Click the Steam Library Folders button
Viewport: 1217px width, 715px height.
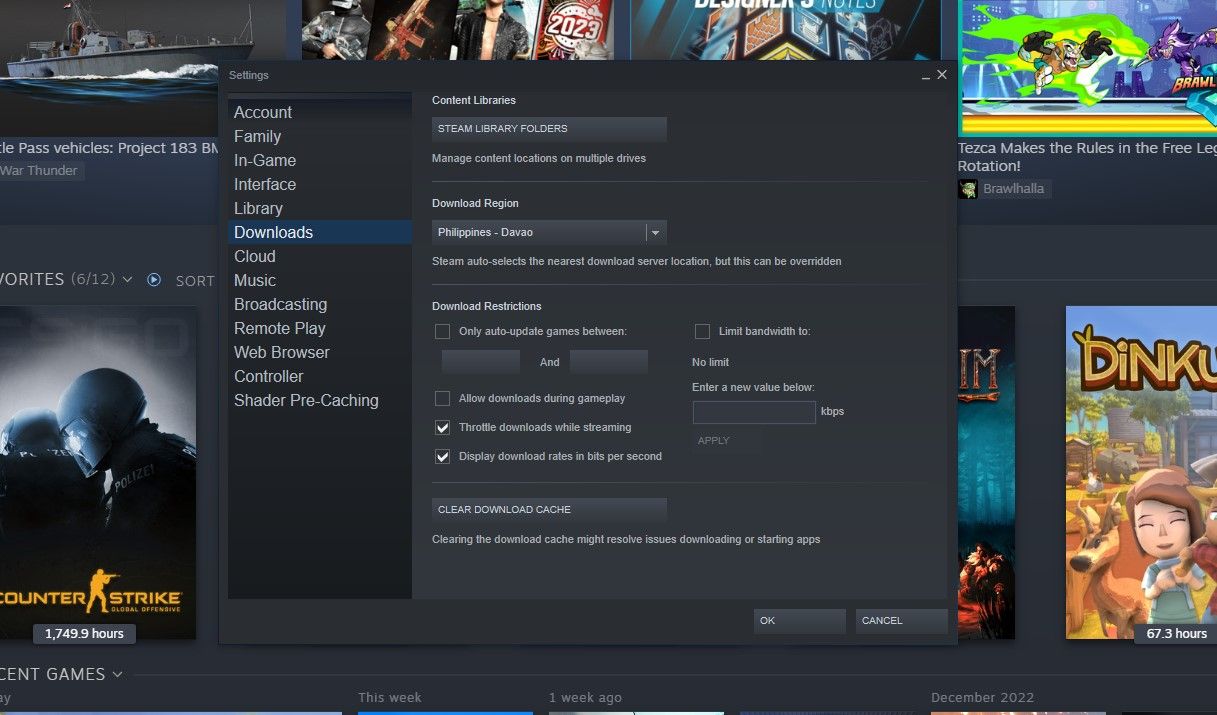click(549, 129)
